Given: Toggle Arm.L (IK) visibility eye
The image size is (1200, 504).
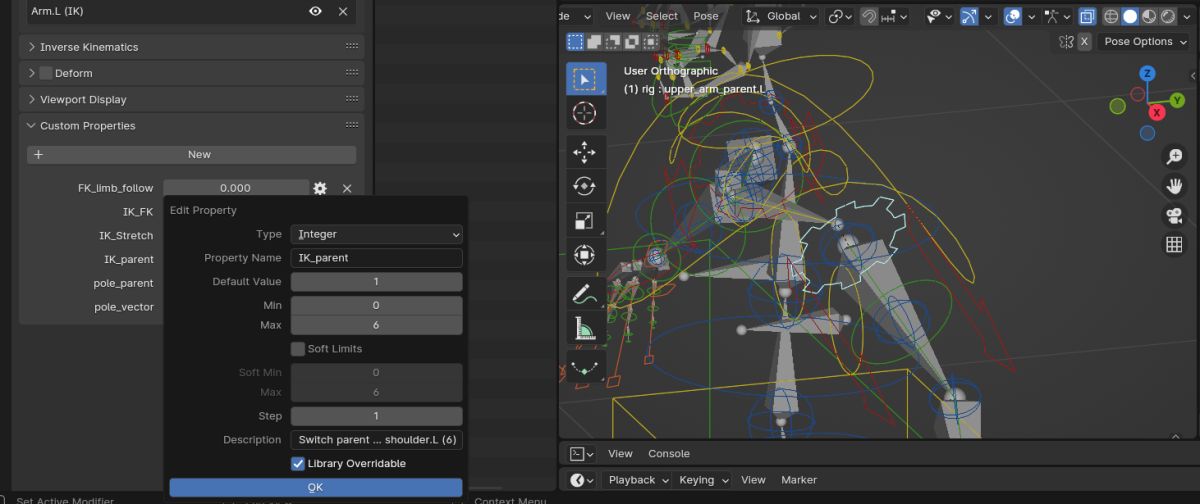Looking at the screenshot, I should pos(316,11).
